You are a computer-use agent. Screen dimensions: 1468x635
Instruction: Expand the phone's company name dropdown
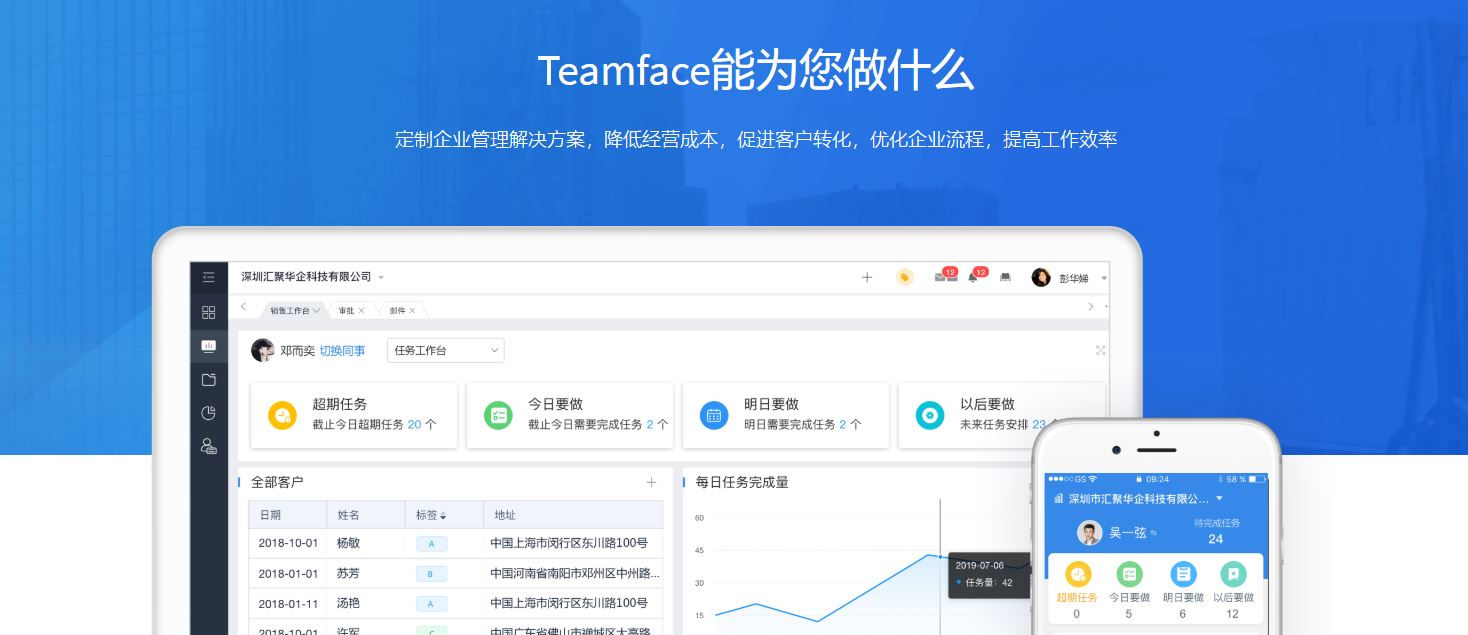(x=1219, y=498)
